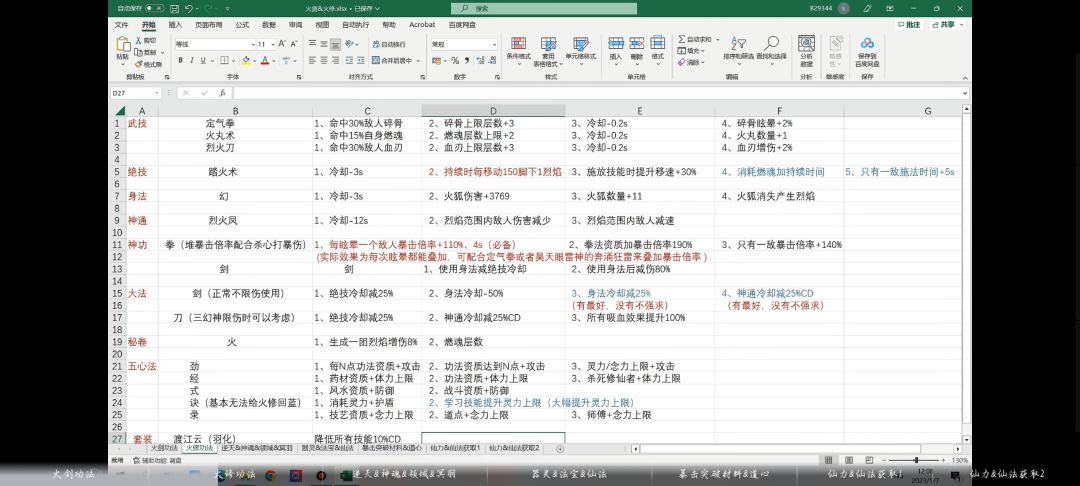Screen dimensions: 1080x486
Task: Expand the Name Box dropdown arrow
Action: click(x=157, y=93)
